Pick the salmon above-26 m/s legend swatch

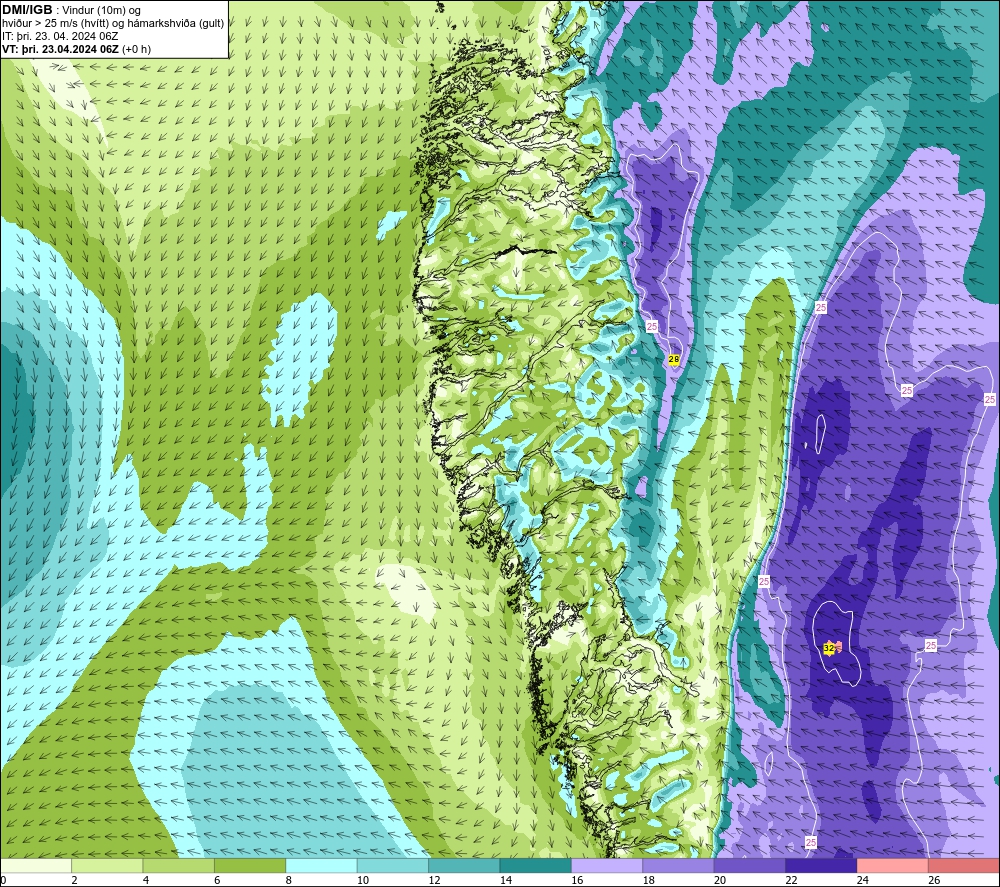click(964, 865)
